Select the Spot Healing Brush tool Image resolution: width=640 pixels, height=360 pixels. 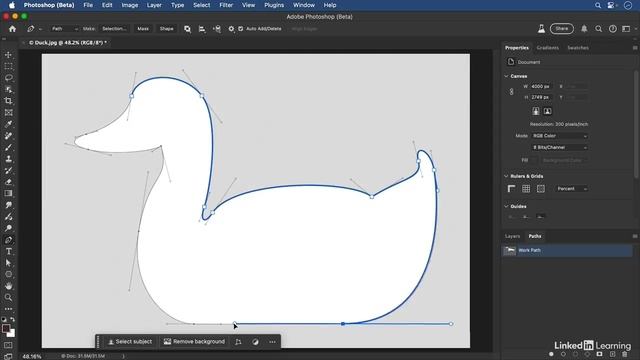8,136
